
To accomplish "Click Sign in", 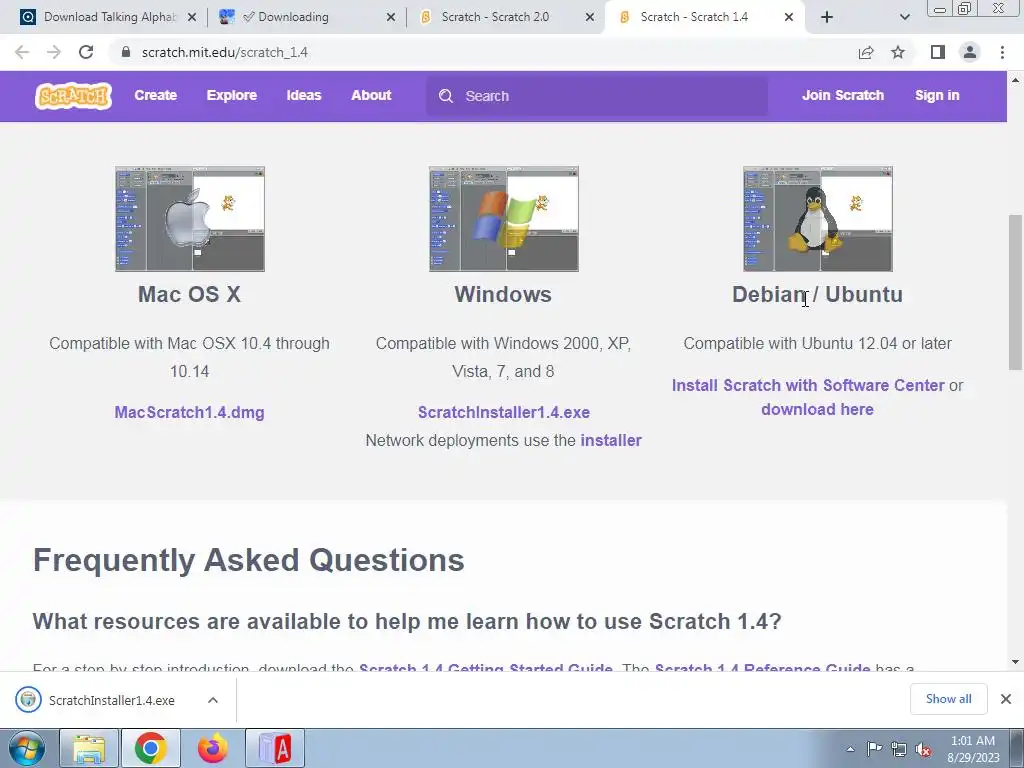I will click(x=937, y=95).
